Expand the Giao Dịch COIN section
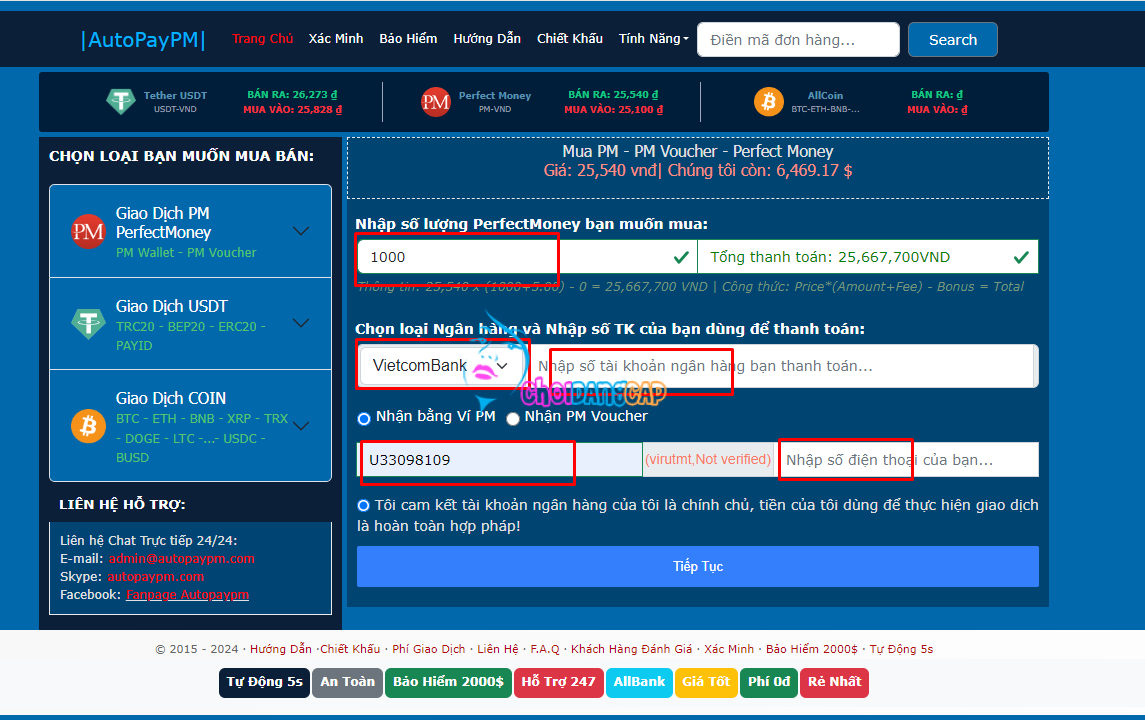 (x=301, y=426)
